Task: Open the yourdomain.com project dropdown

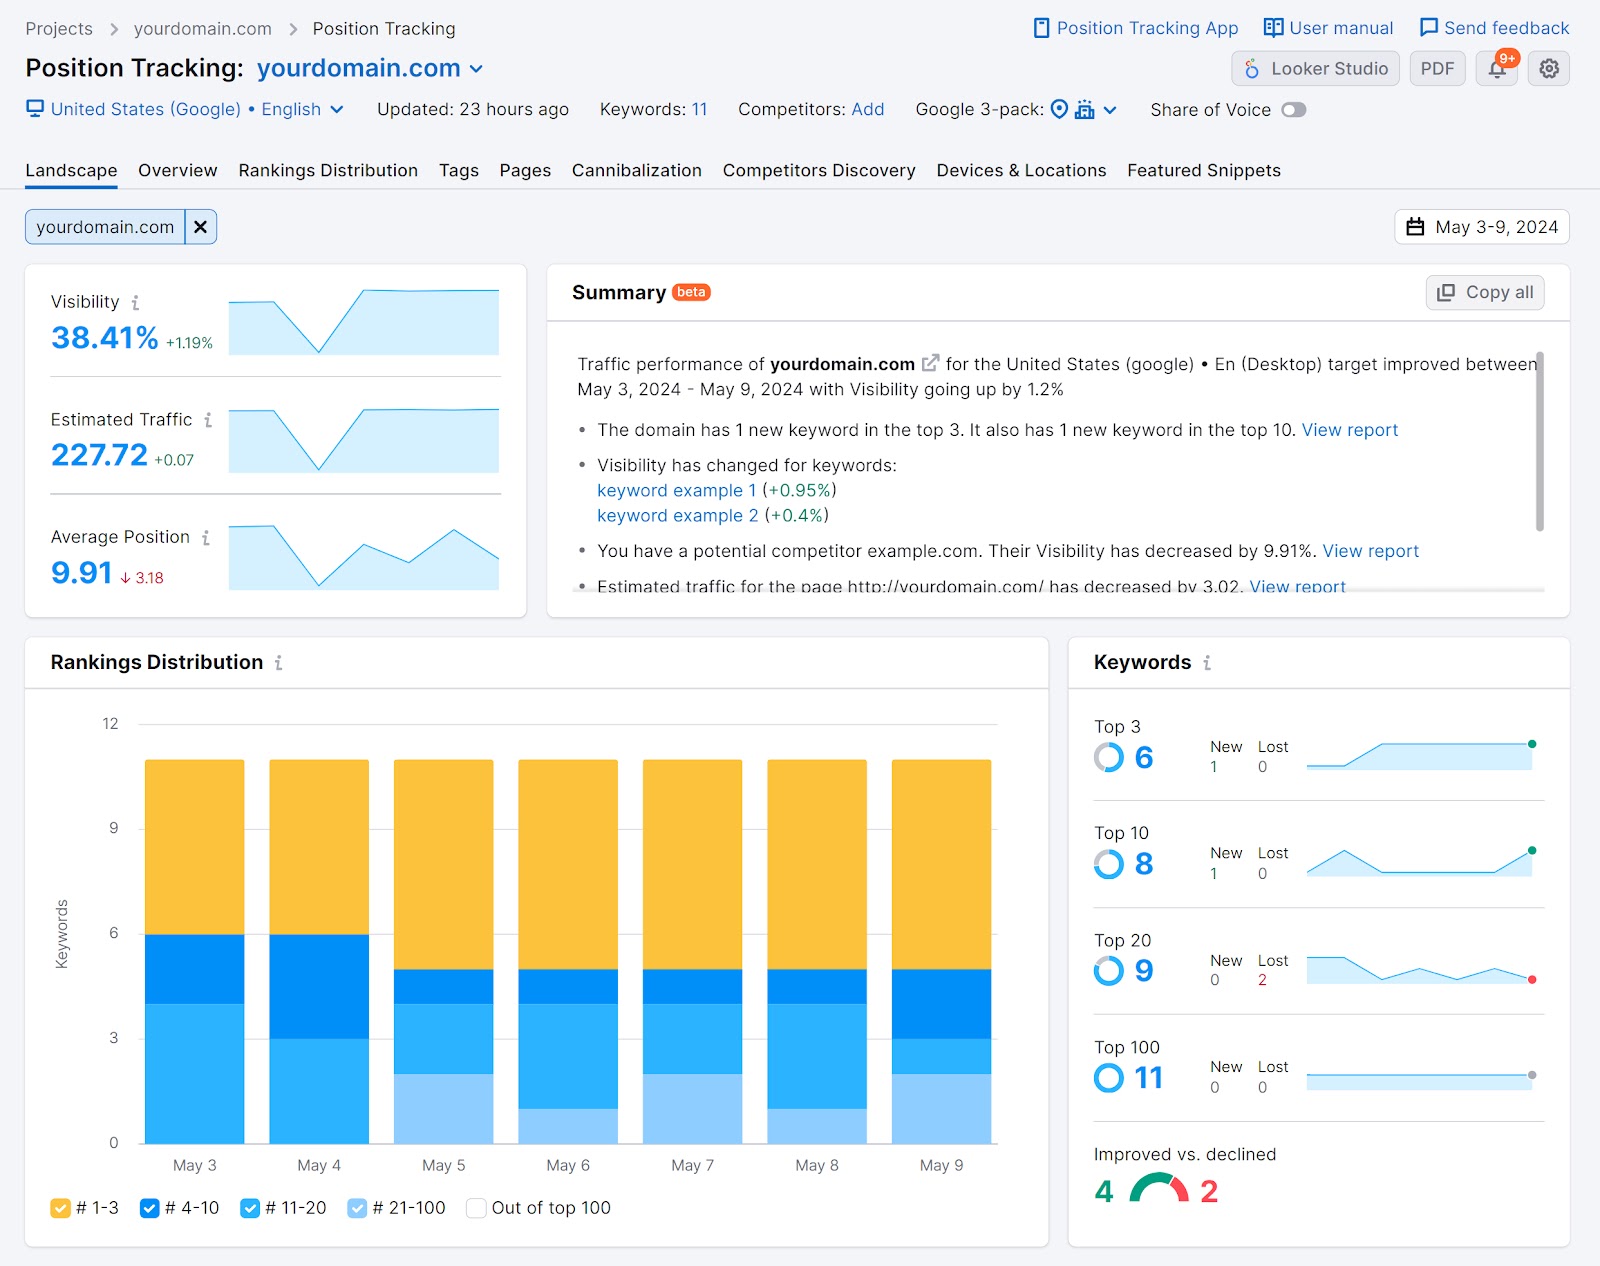Action: [x=474, y=68]
